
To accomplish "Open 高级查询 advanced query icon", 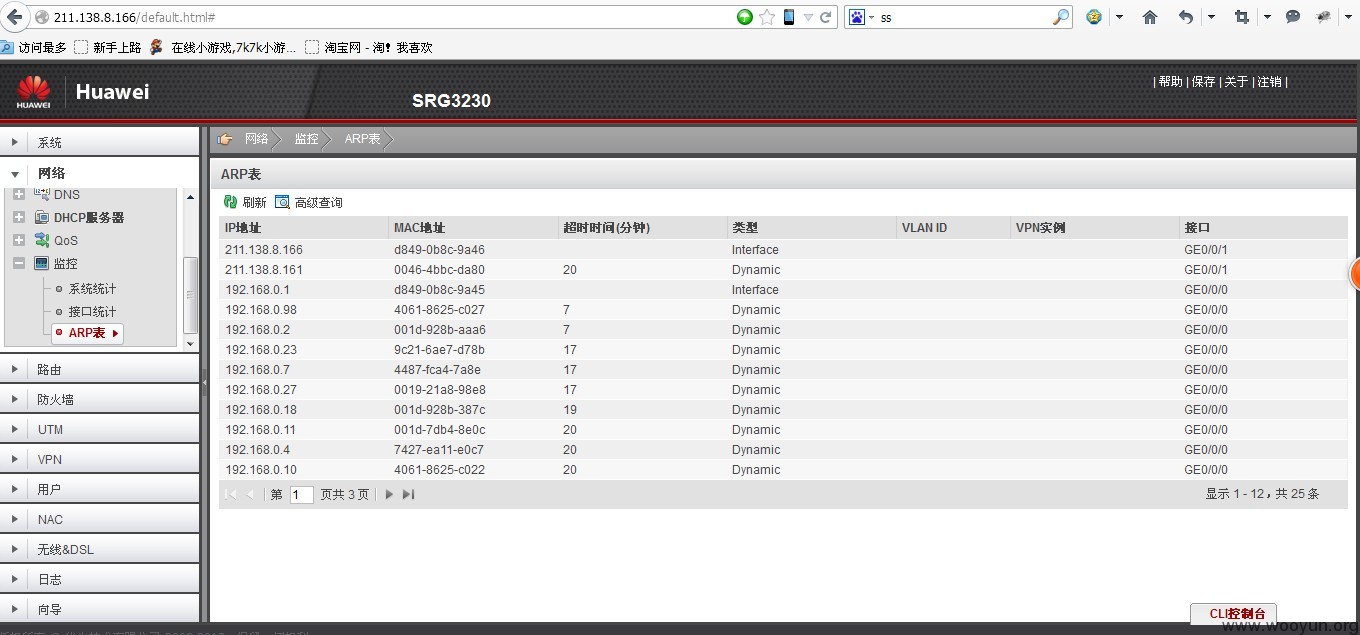I will click(x=282, y=202).
